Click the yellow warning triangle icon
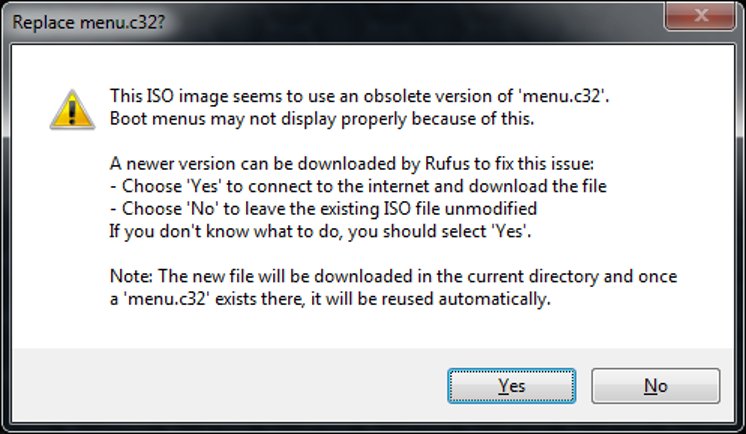 72,110
